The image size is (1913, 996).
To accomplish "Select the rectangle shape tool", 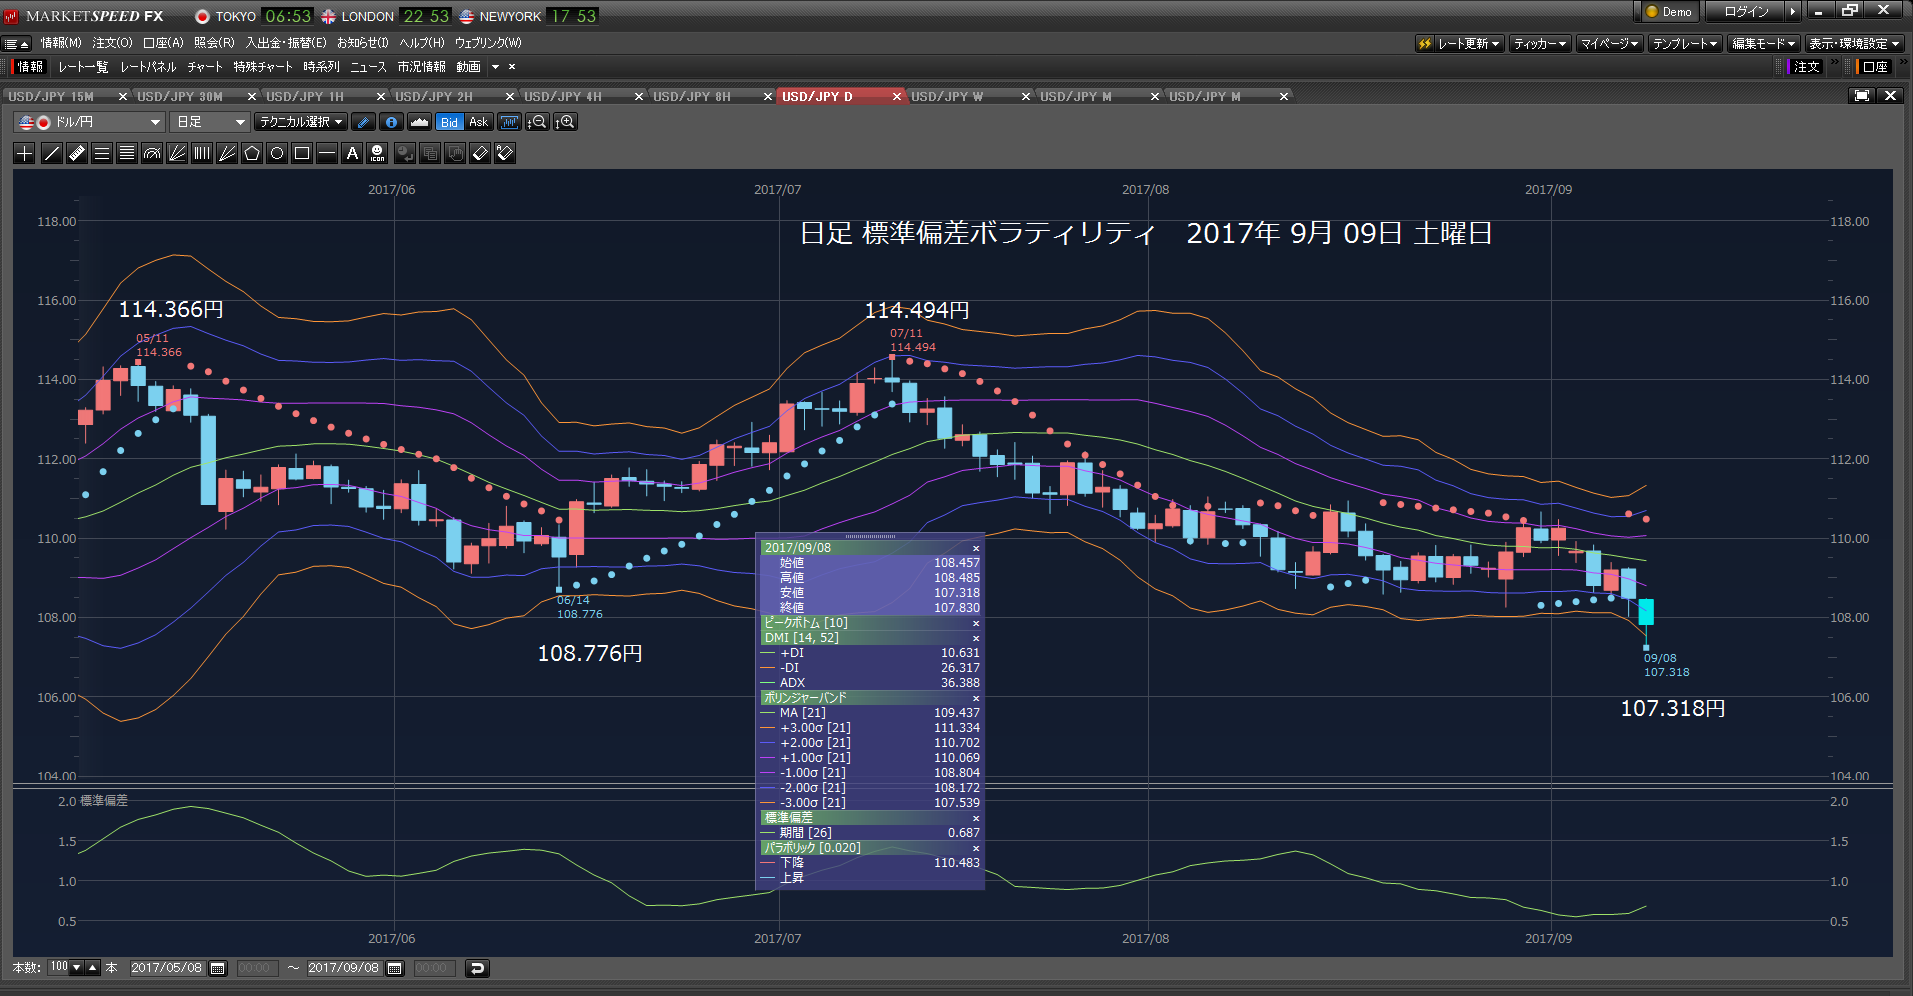I will (302, 153).
